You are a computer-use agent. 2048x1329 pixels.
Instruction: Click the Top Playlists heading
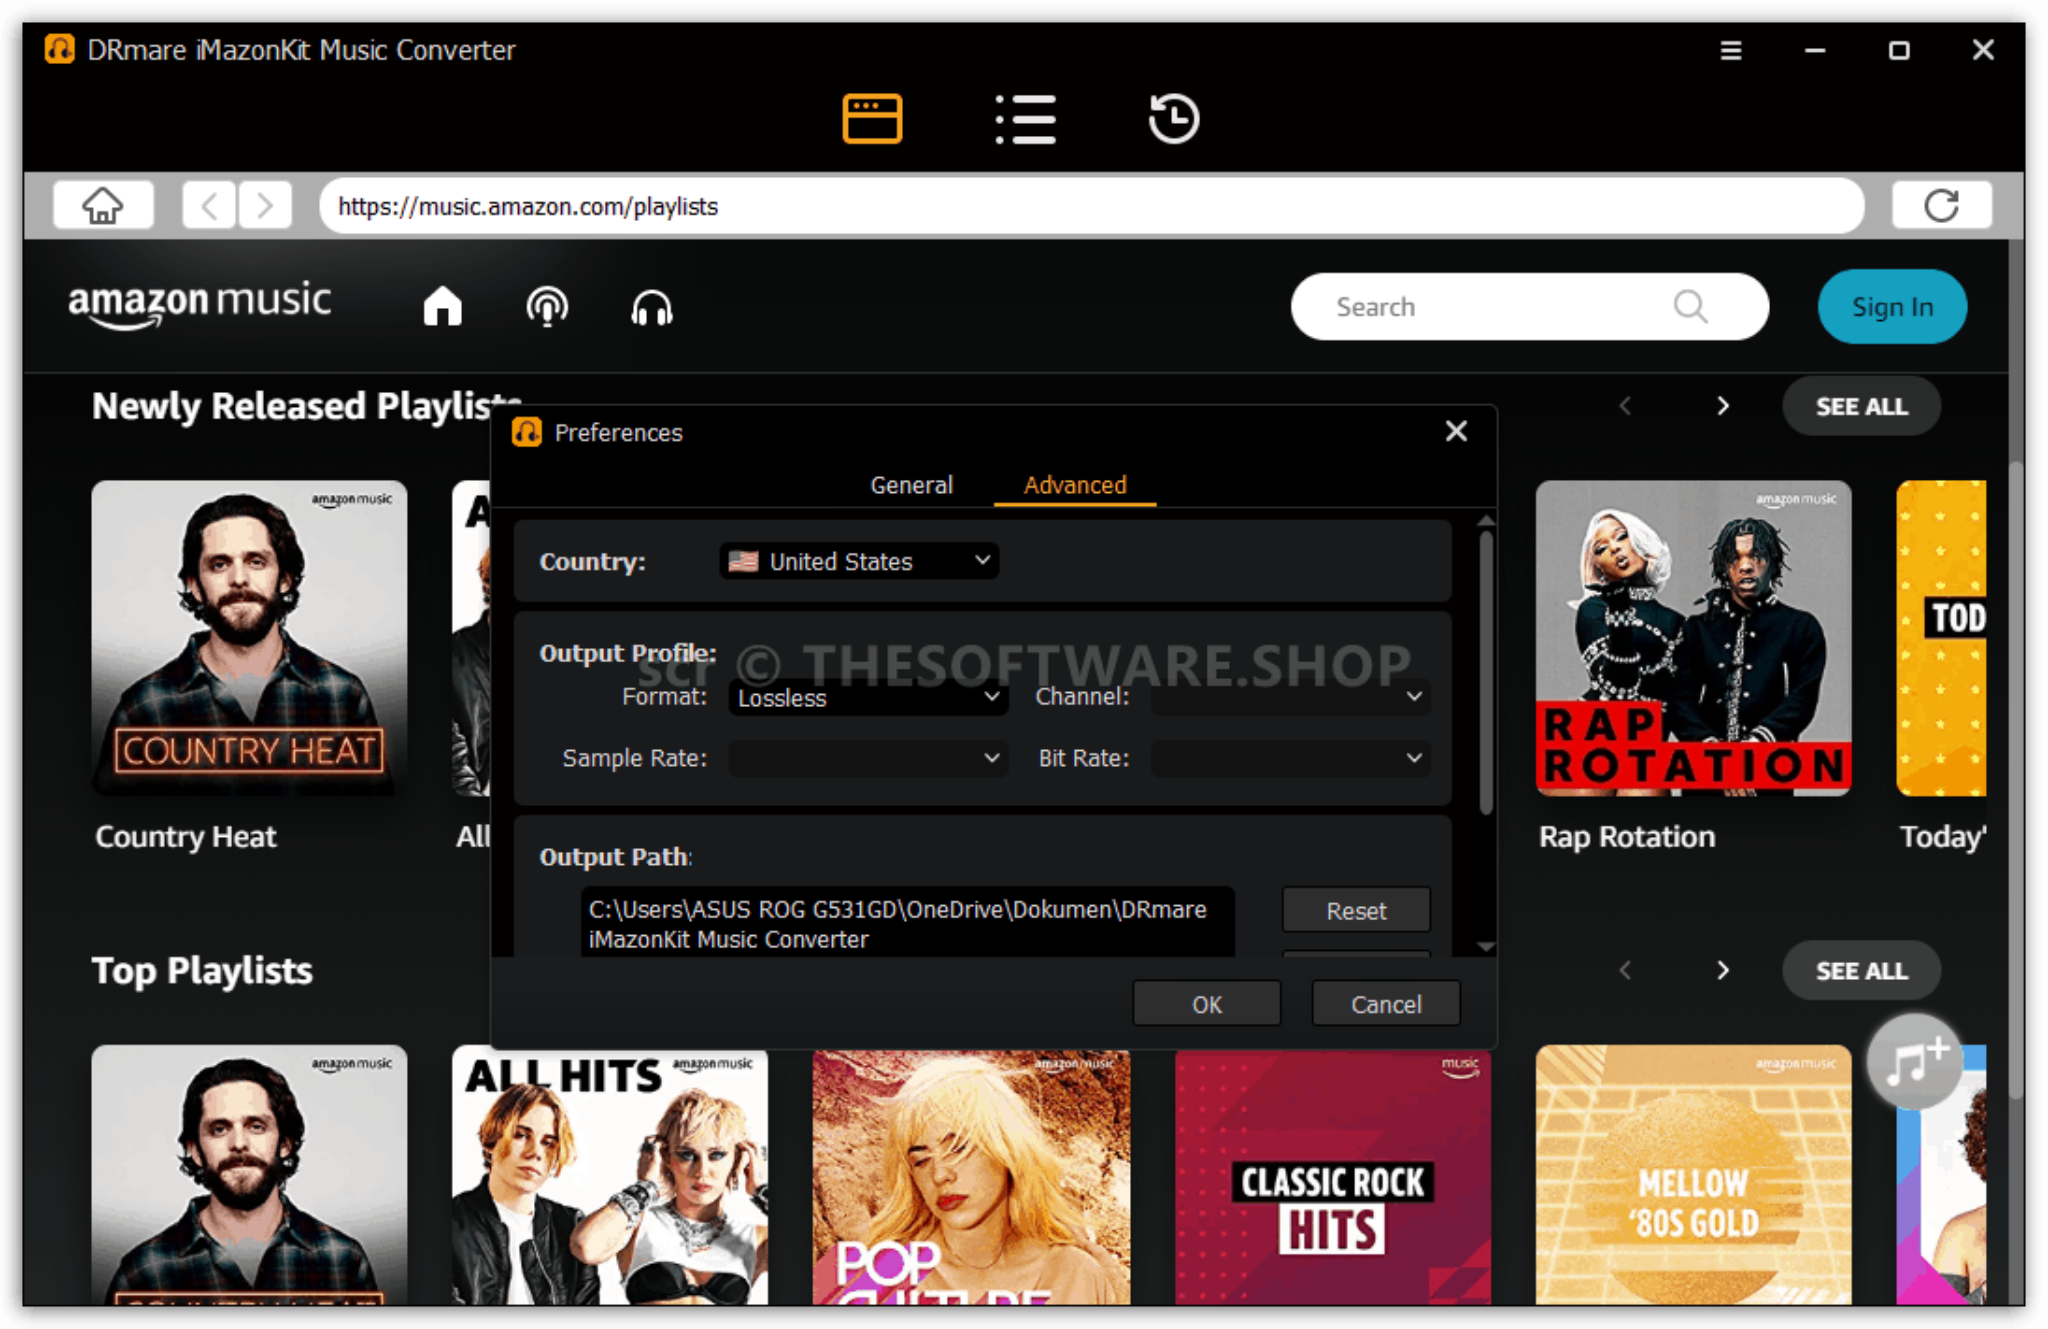[x=202, y=971]
